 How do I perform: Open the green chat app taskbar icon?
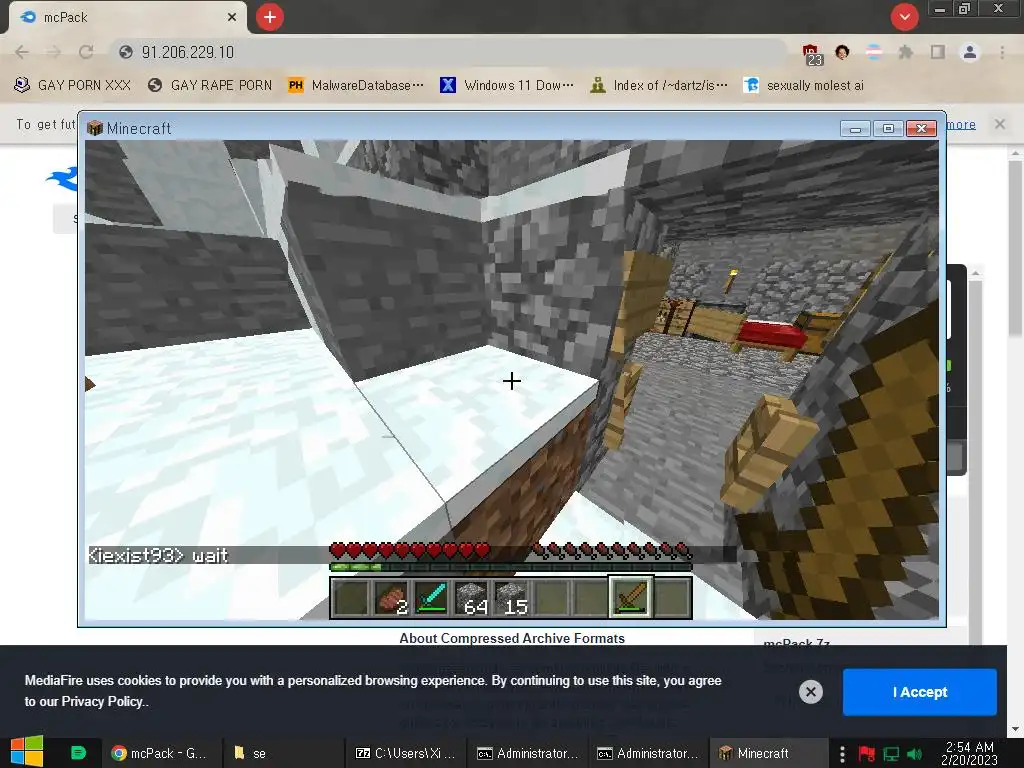(78, 753)
